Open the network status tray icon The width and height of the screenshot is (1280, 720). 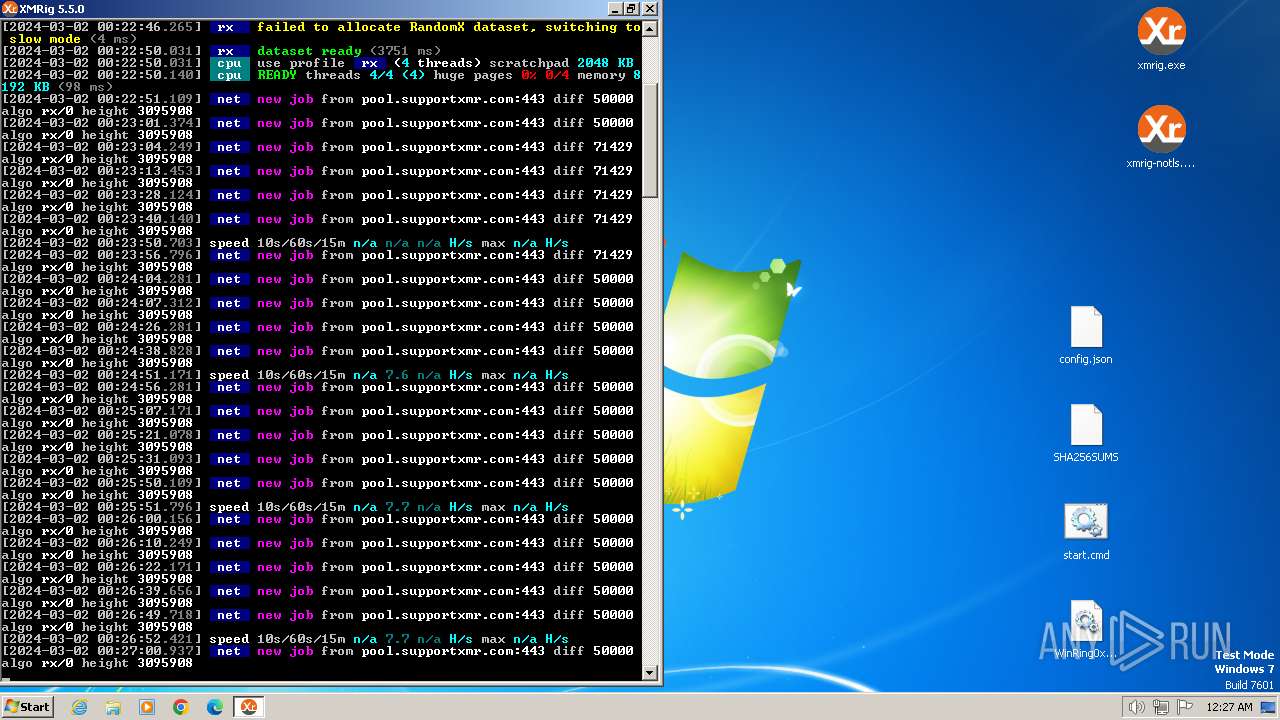tap(1161, 707)
